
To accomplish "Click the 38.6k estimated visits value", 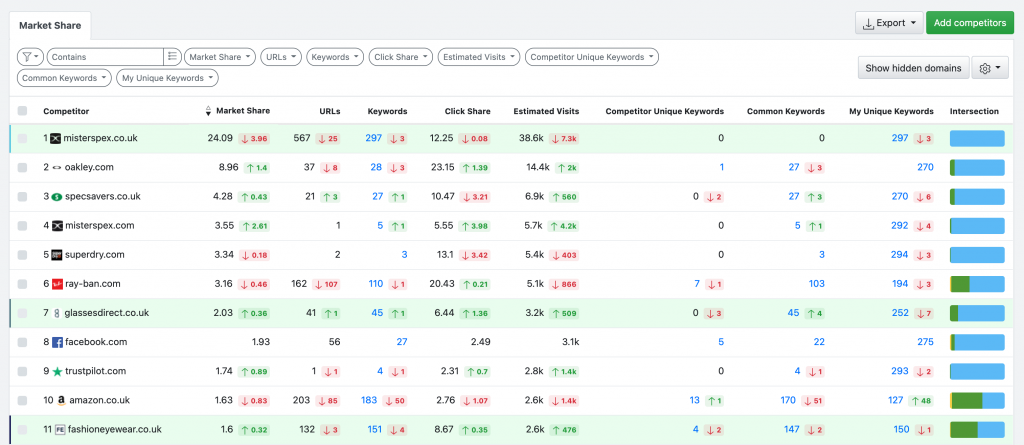I will (531, 139).
